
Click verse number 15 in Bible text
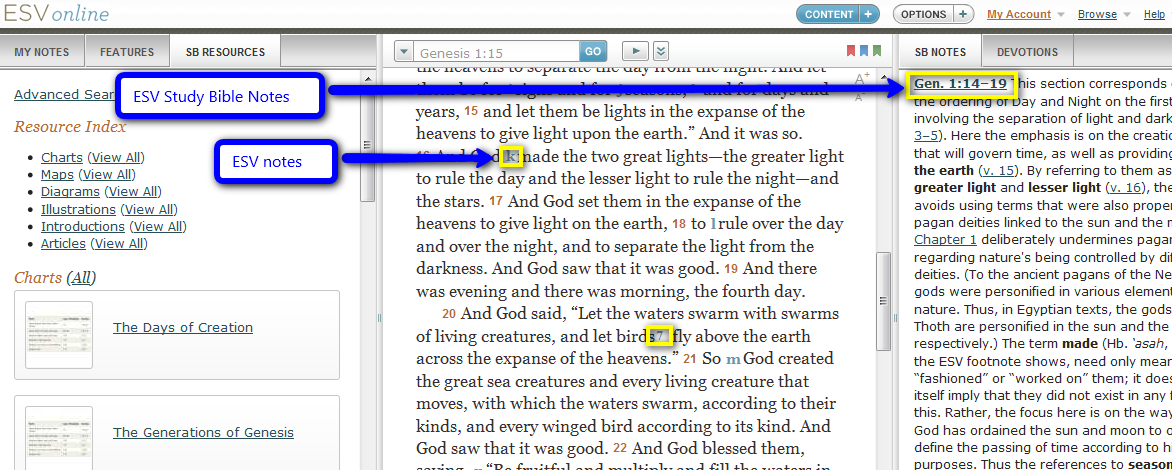472,111
